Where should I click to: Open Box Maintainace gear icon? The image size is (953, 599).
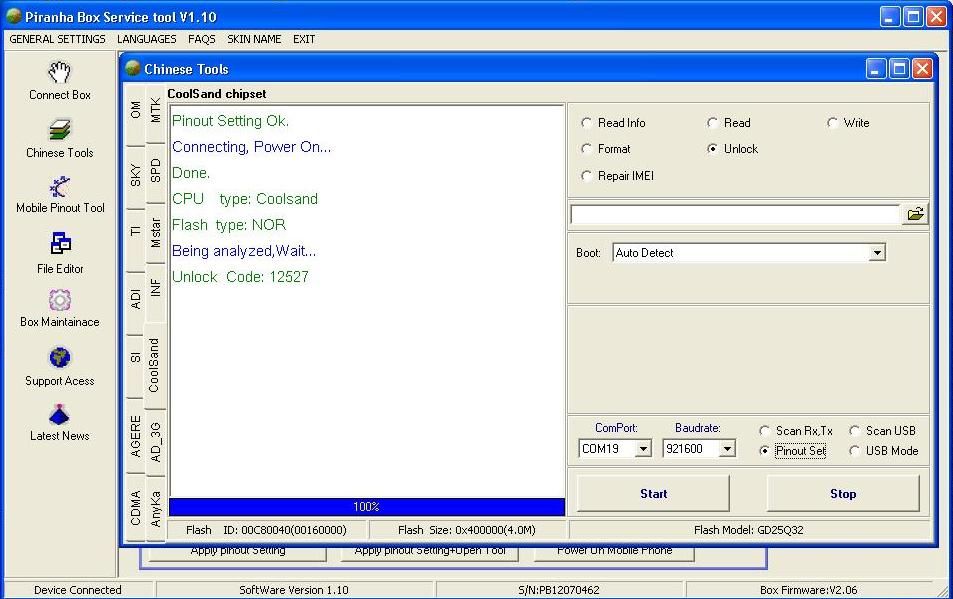60,300
